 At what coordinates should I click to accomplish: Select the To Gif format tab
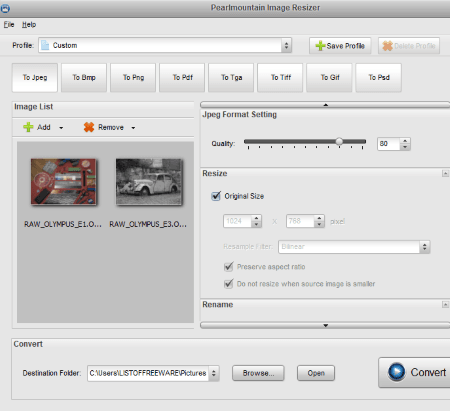coord(329,77)
